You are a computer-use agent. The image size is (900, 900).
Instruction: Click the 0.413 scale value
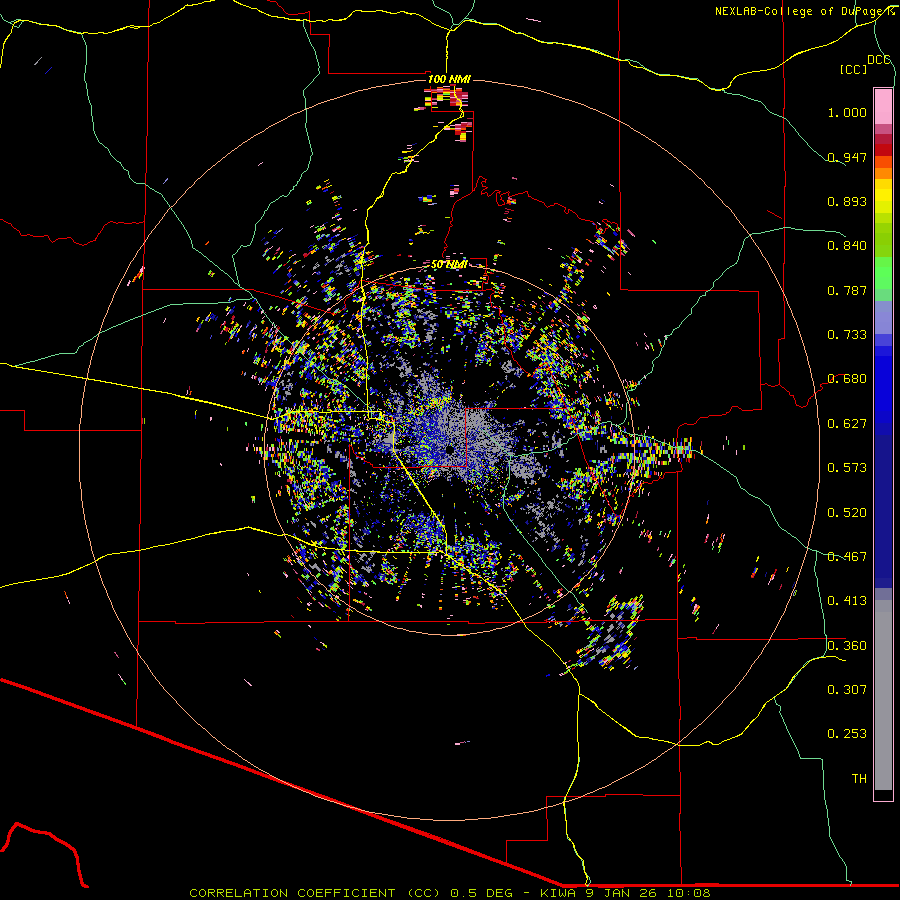[847, 601]
